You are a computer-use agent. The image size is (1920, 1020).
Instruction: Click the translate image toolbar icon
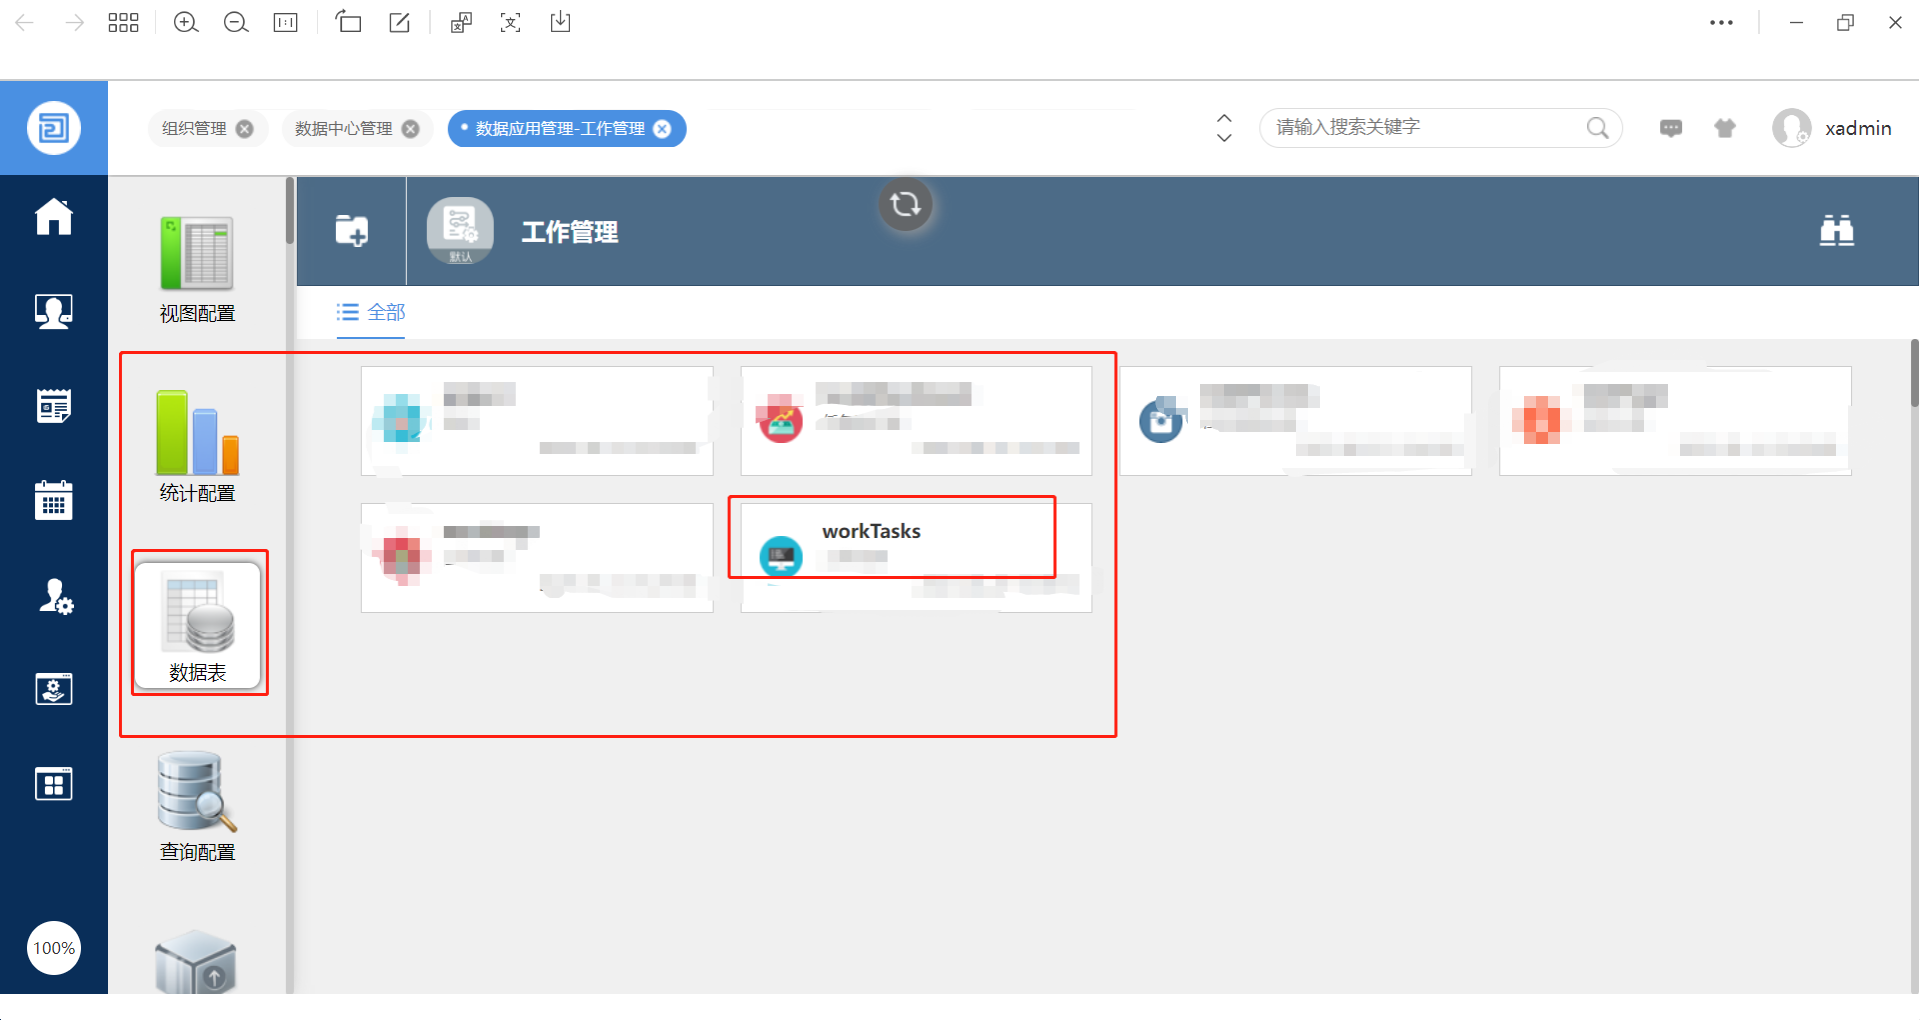click(461, 23)
